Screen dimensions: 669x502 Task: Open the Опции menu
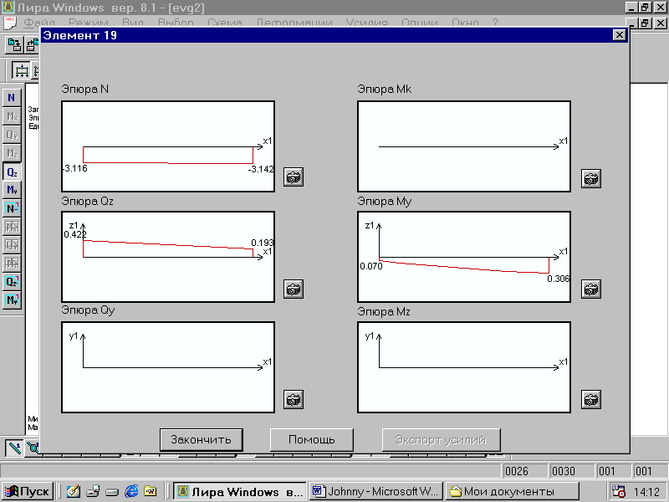click(420, 22)
